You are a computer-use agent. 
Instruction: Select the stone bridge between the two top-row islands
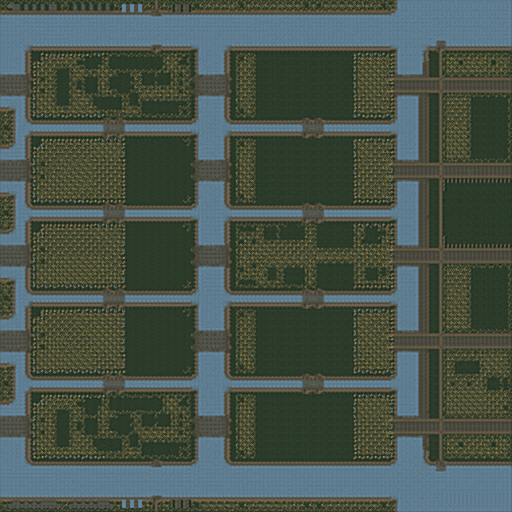coord(212,85)
